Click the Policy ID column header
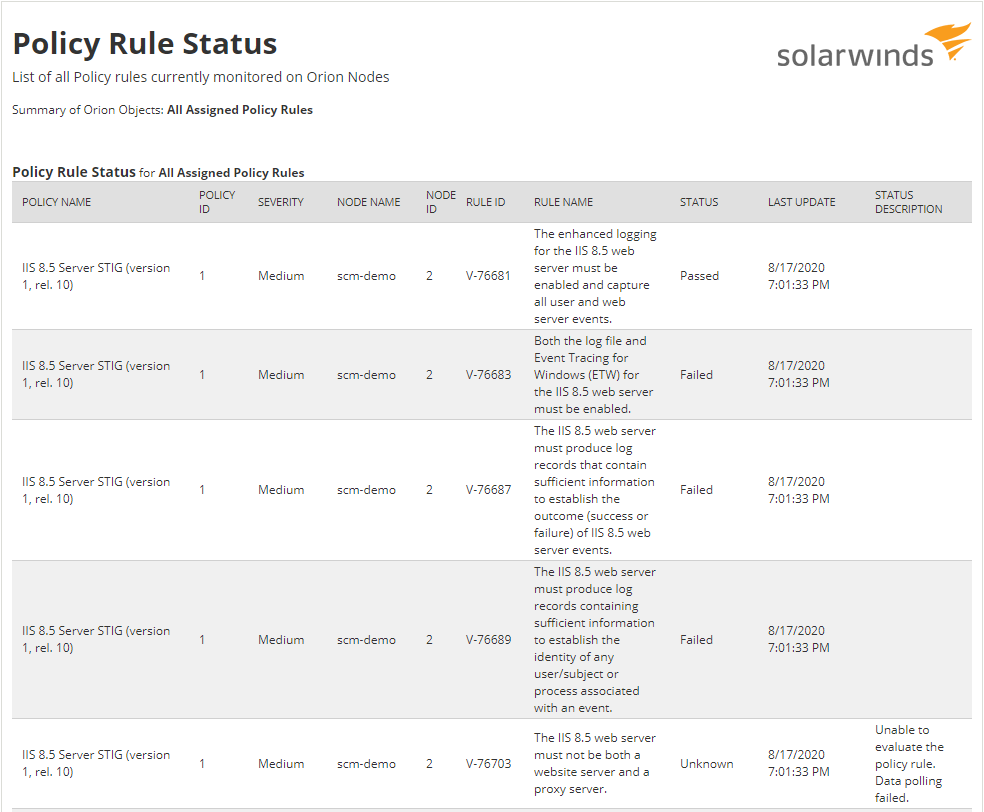This screenshot has width=984, height=812. 217,202
